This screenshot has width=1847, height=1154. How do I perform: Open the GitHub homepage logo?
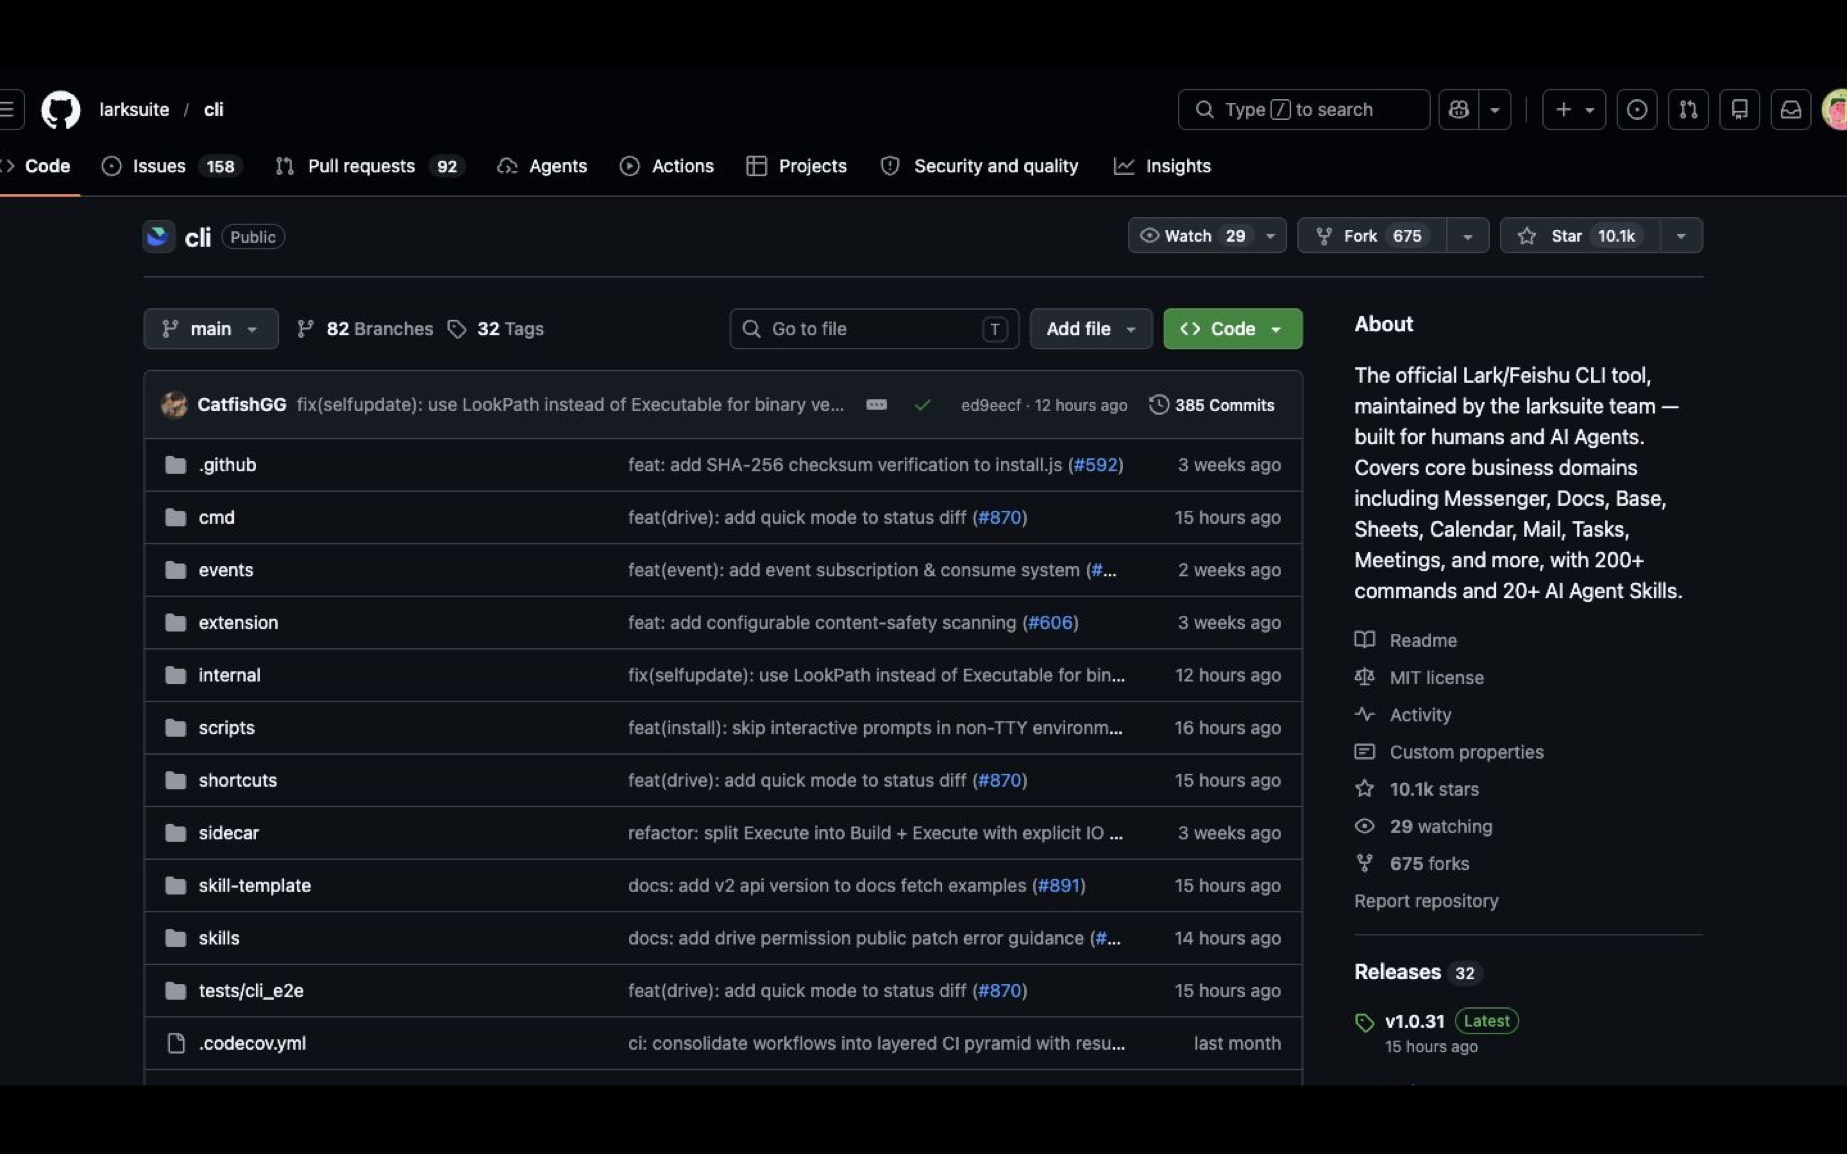(60, 110)
